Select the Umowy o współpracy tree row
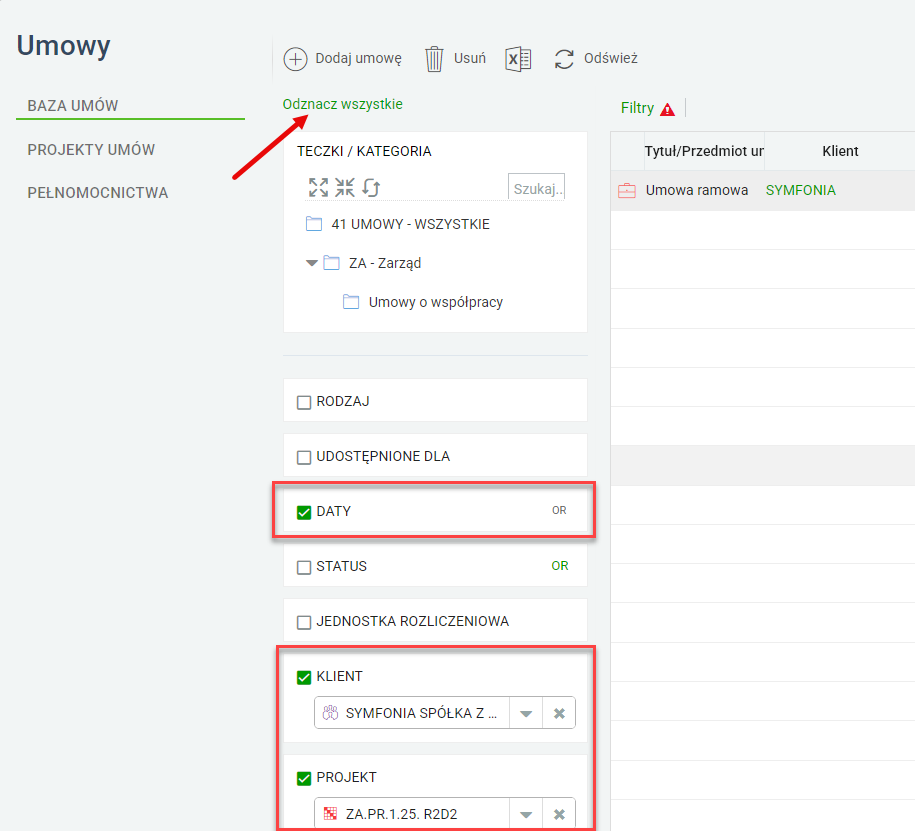The image size is (915, 831). click(x=435, y=302)
